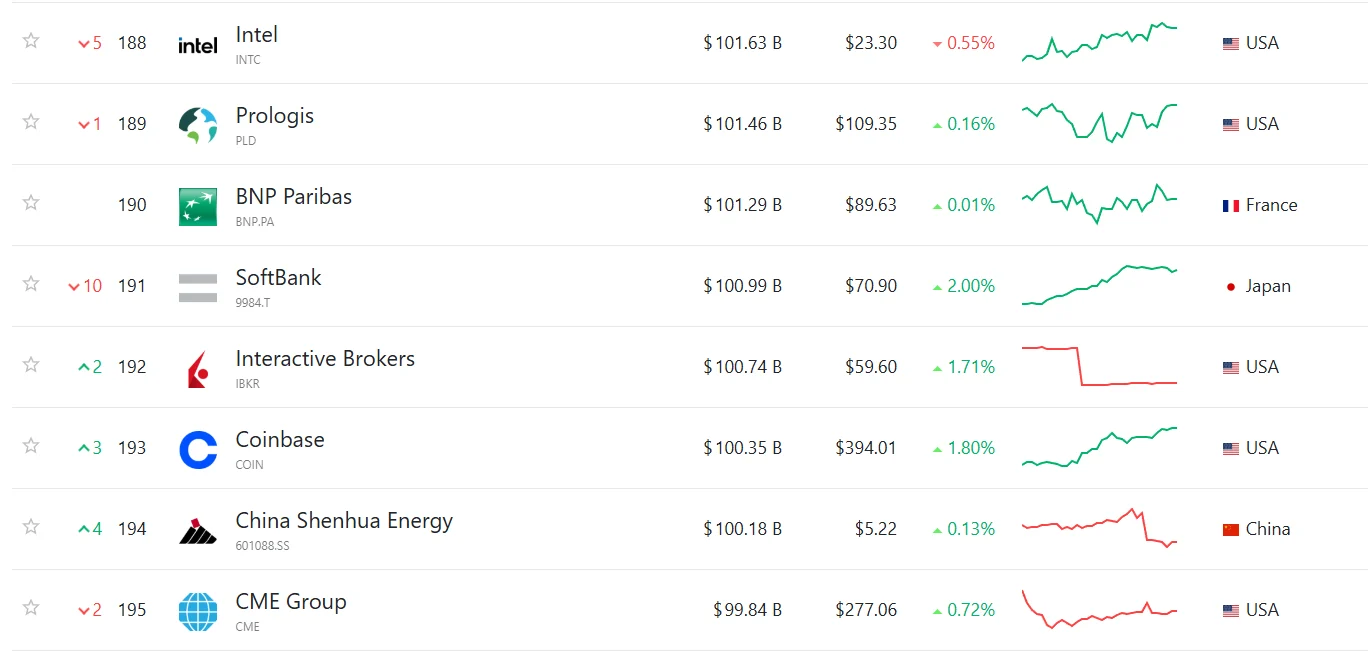
Task: Open the Interactive Brokers name link
Action: pos(325,359)
